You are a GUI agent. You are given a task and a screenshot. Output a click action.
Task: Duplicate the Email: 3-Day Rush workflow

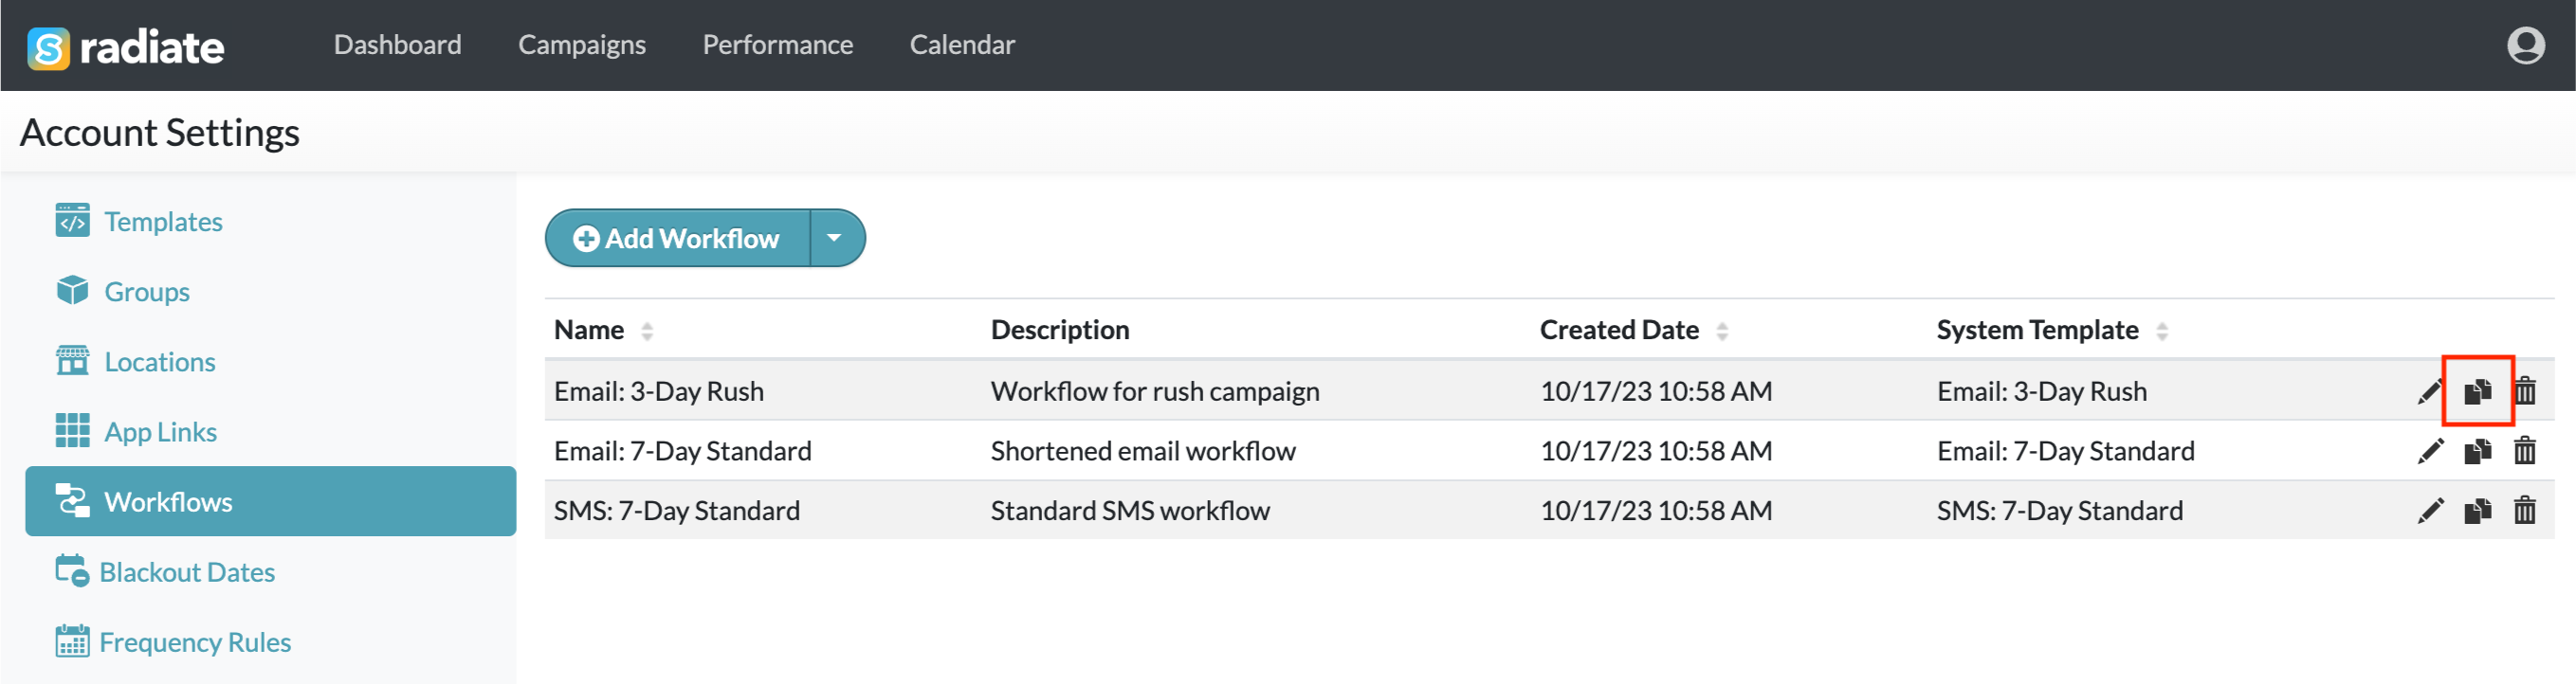point(2476,391)
